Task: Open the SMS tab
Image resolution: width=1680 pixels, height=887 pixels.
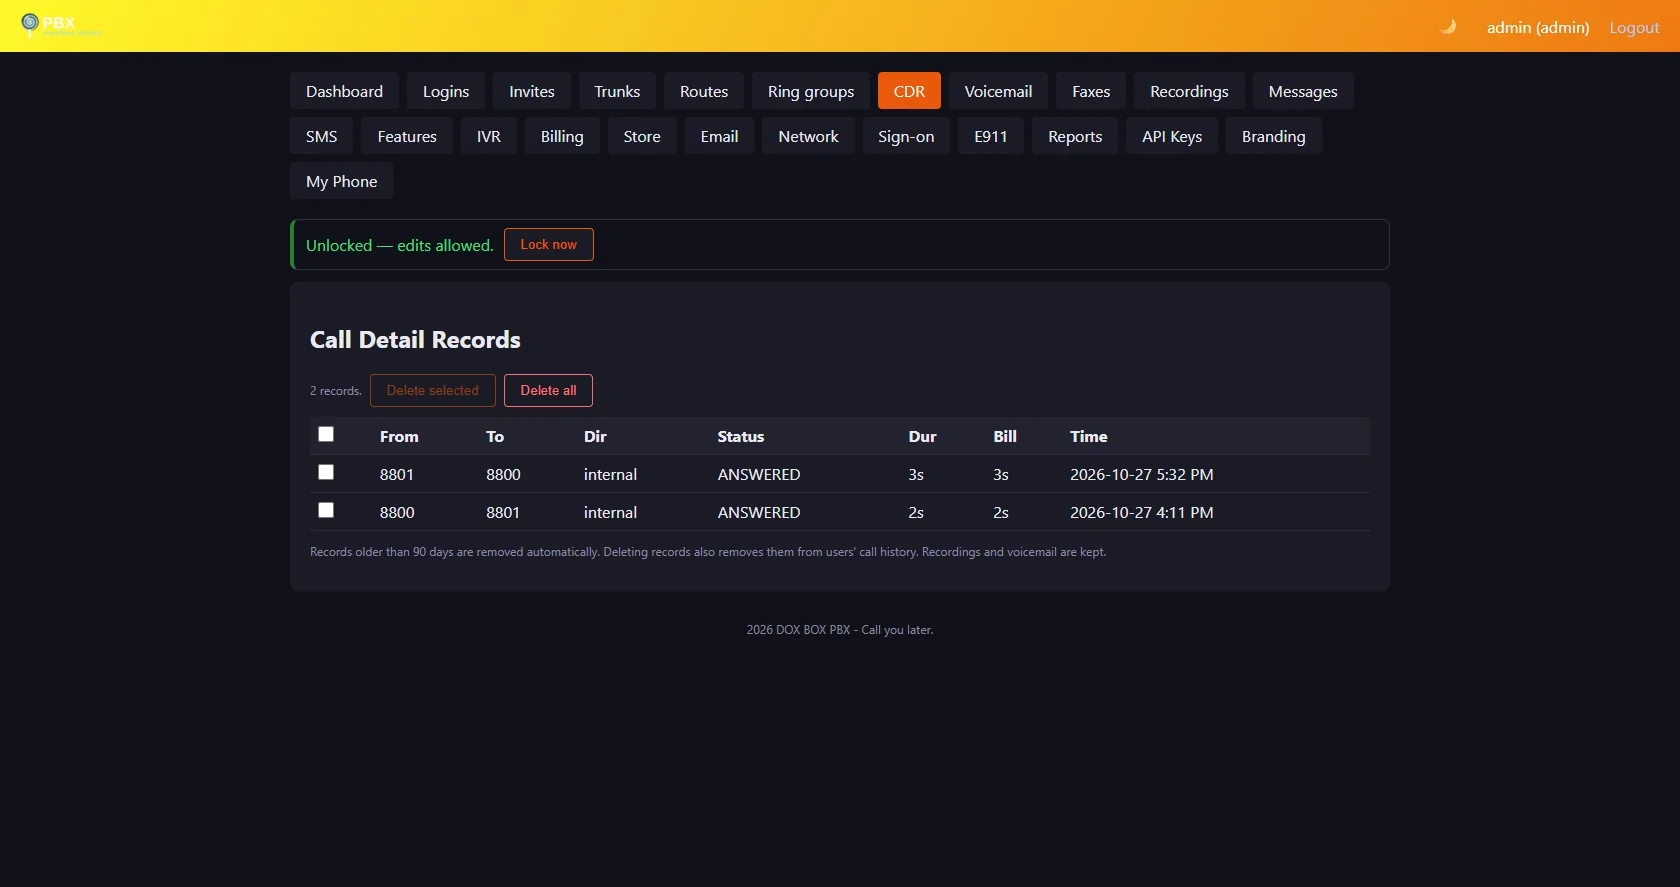Action: [322, 136]
